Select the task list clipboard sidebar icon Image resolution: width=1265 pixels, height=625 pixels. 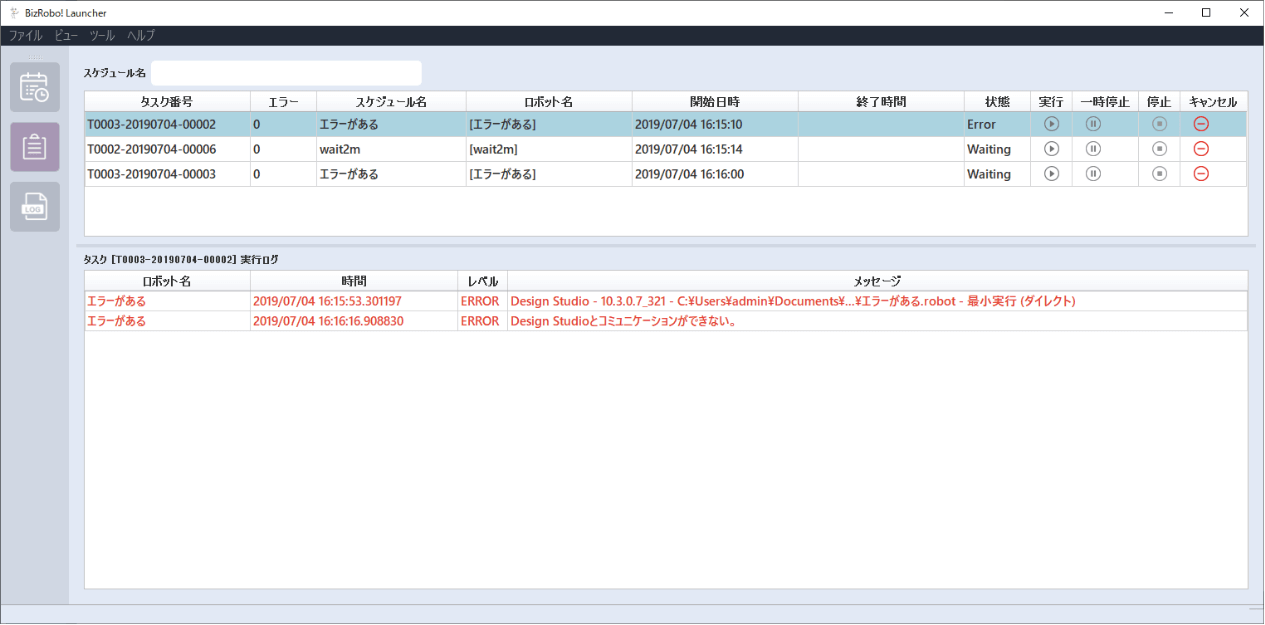pyautogui.click(x=35, y=147)
